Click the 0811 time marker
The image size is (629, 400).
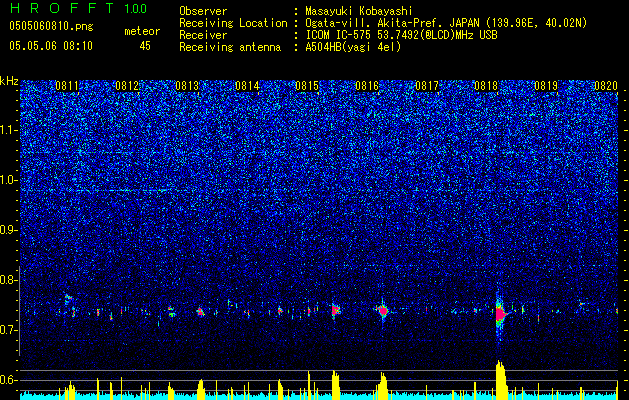67,86
